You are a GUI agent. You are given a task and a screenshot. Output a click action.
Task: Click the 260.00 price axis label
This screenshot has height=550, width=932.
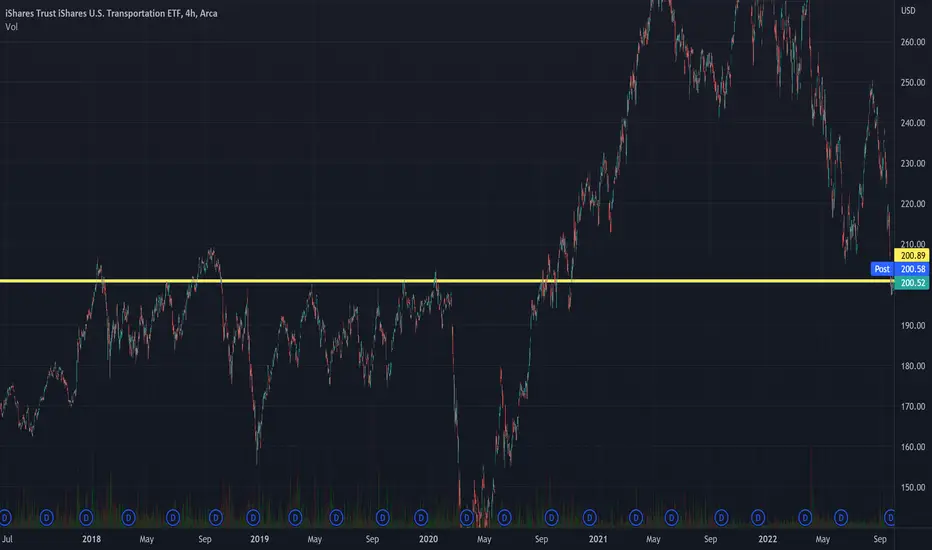[913, 42]
